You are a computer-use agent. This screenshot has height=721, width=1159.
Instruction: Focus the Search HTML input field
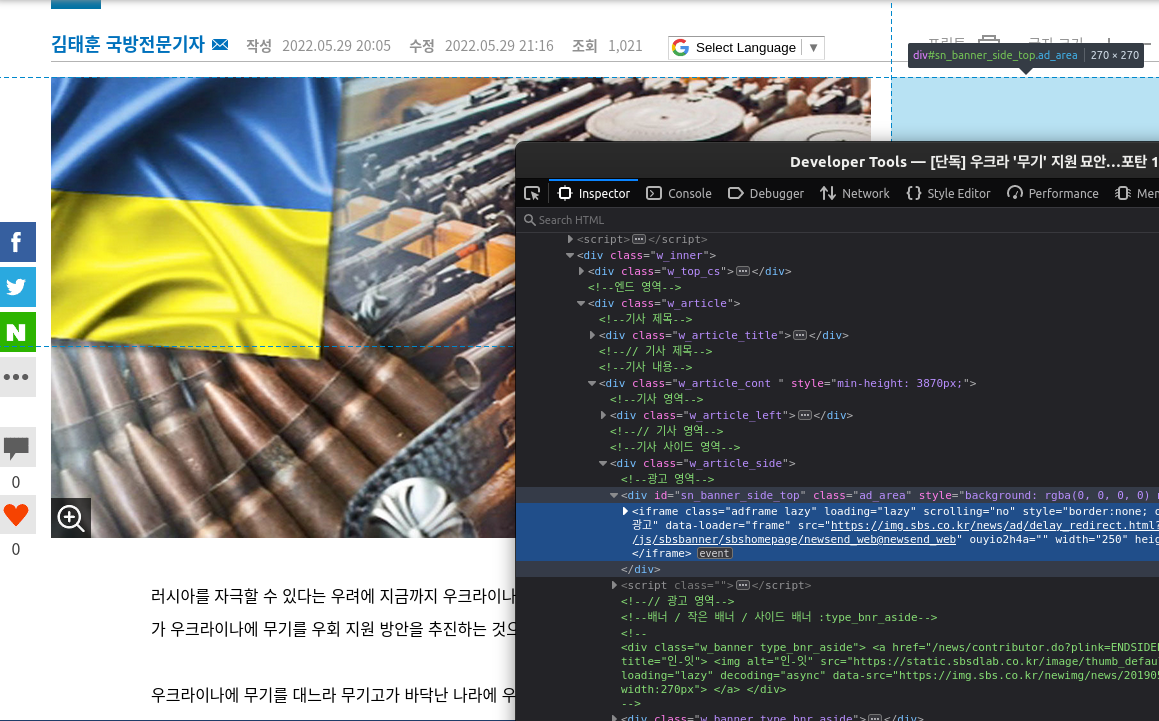(x=843, y=220)
